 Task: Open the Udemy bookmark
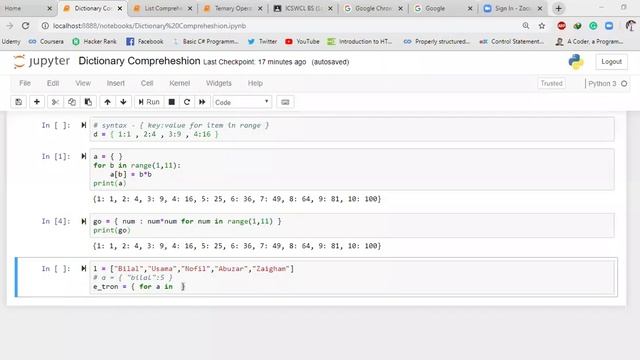coord(11,41)
